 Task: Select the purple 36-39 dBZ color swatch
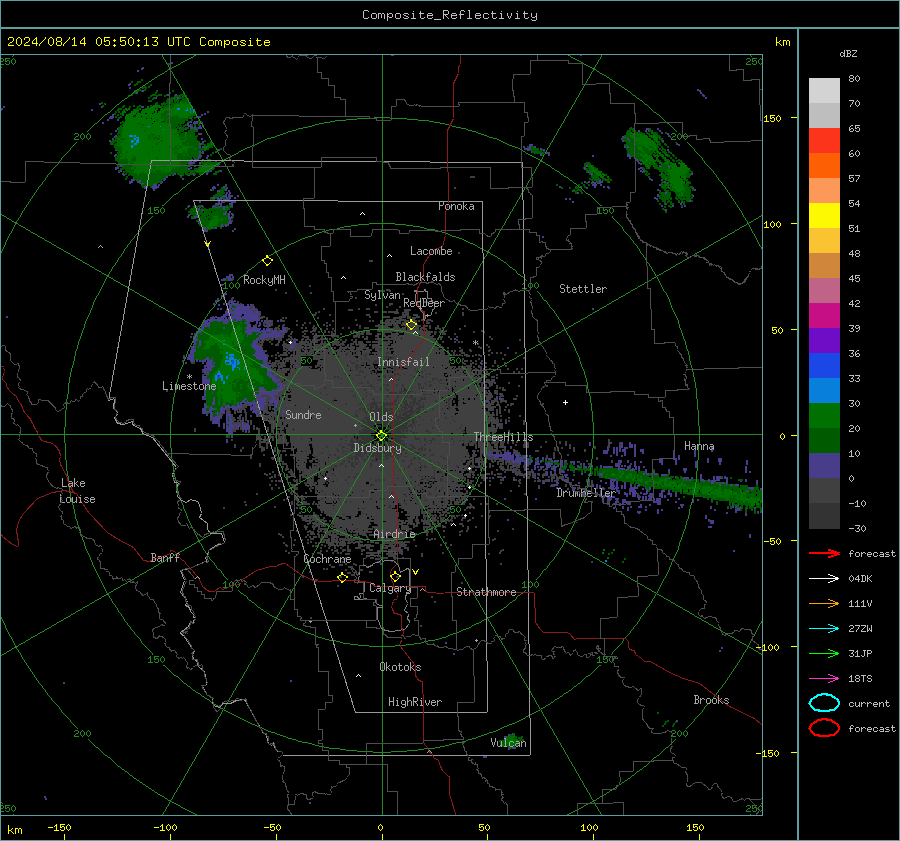[824, 340]
